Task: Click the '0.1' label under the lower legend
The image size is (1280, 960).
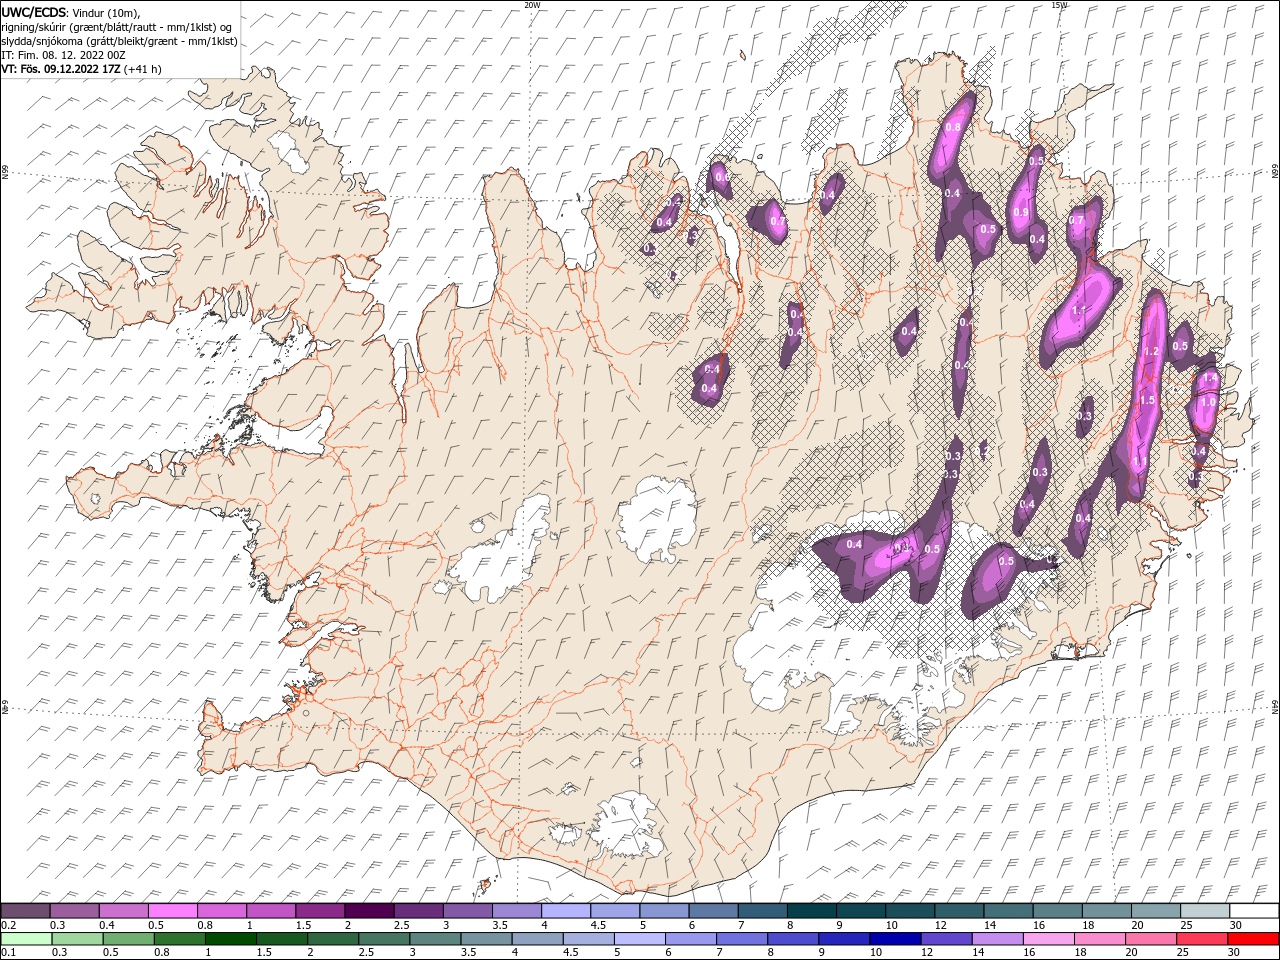Action: 8,953
